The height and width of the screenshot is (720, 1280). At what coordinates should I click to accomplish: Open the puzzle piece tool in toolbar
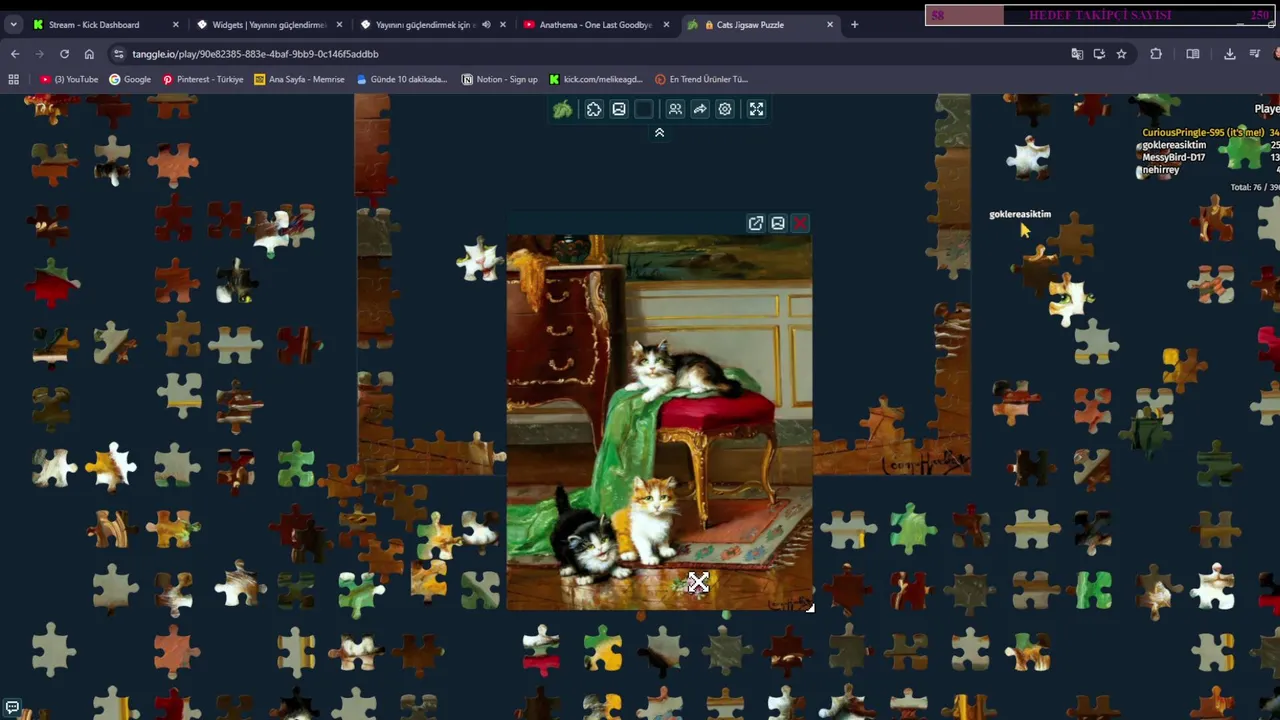(x=594, y=109)
